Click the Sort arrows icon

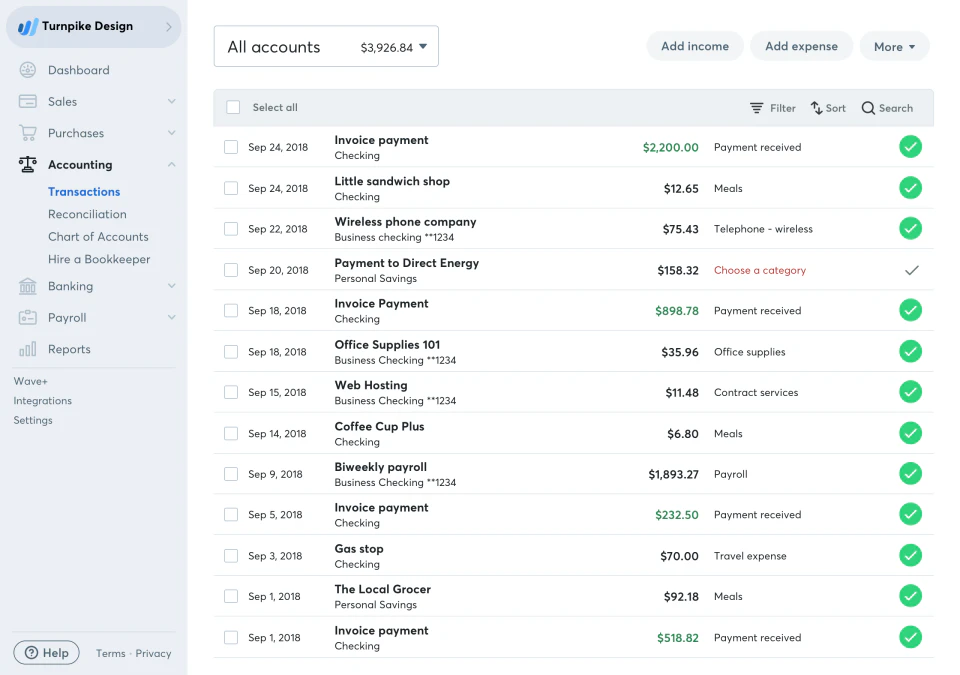[817, 108]
